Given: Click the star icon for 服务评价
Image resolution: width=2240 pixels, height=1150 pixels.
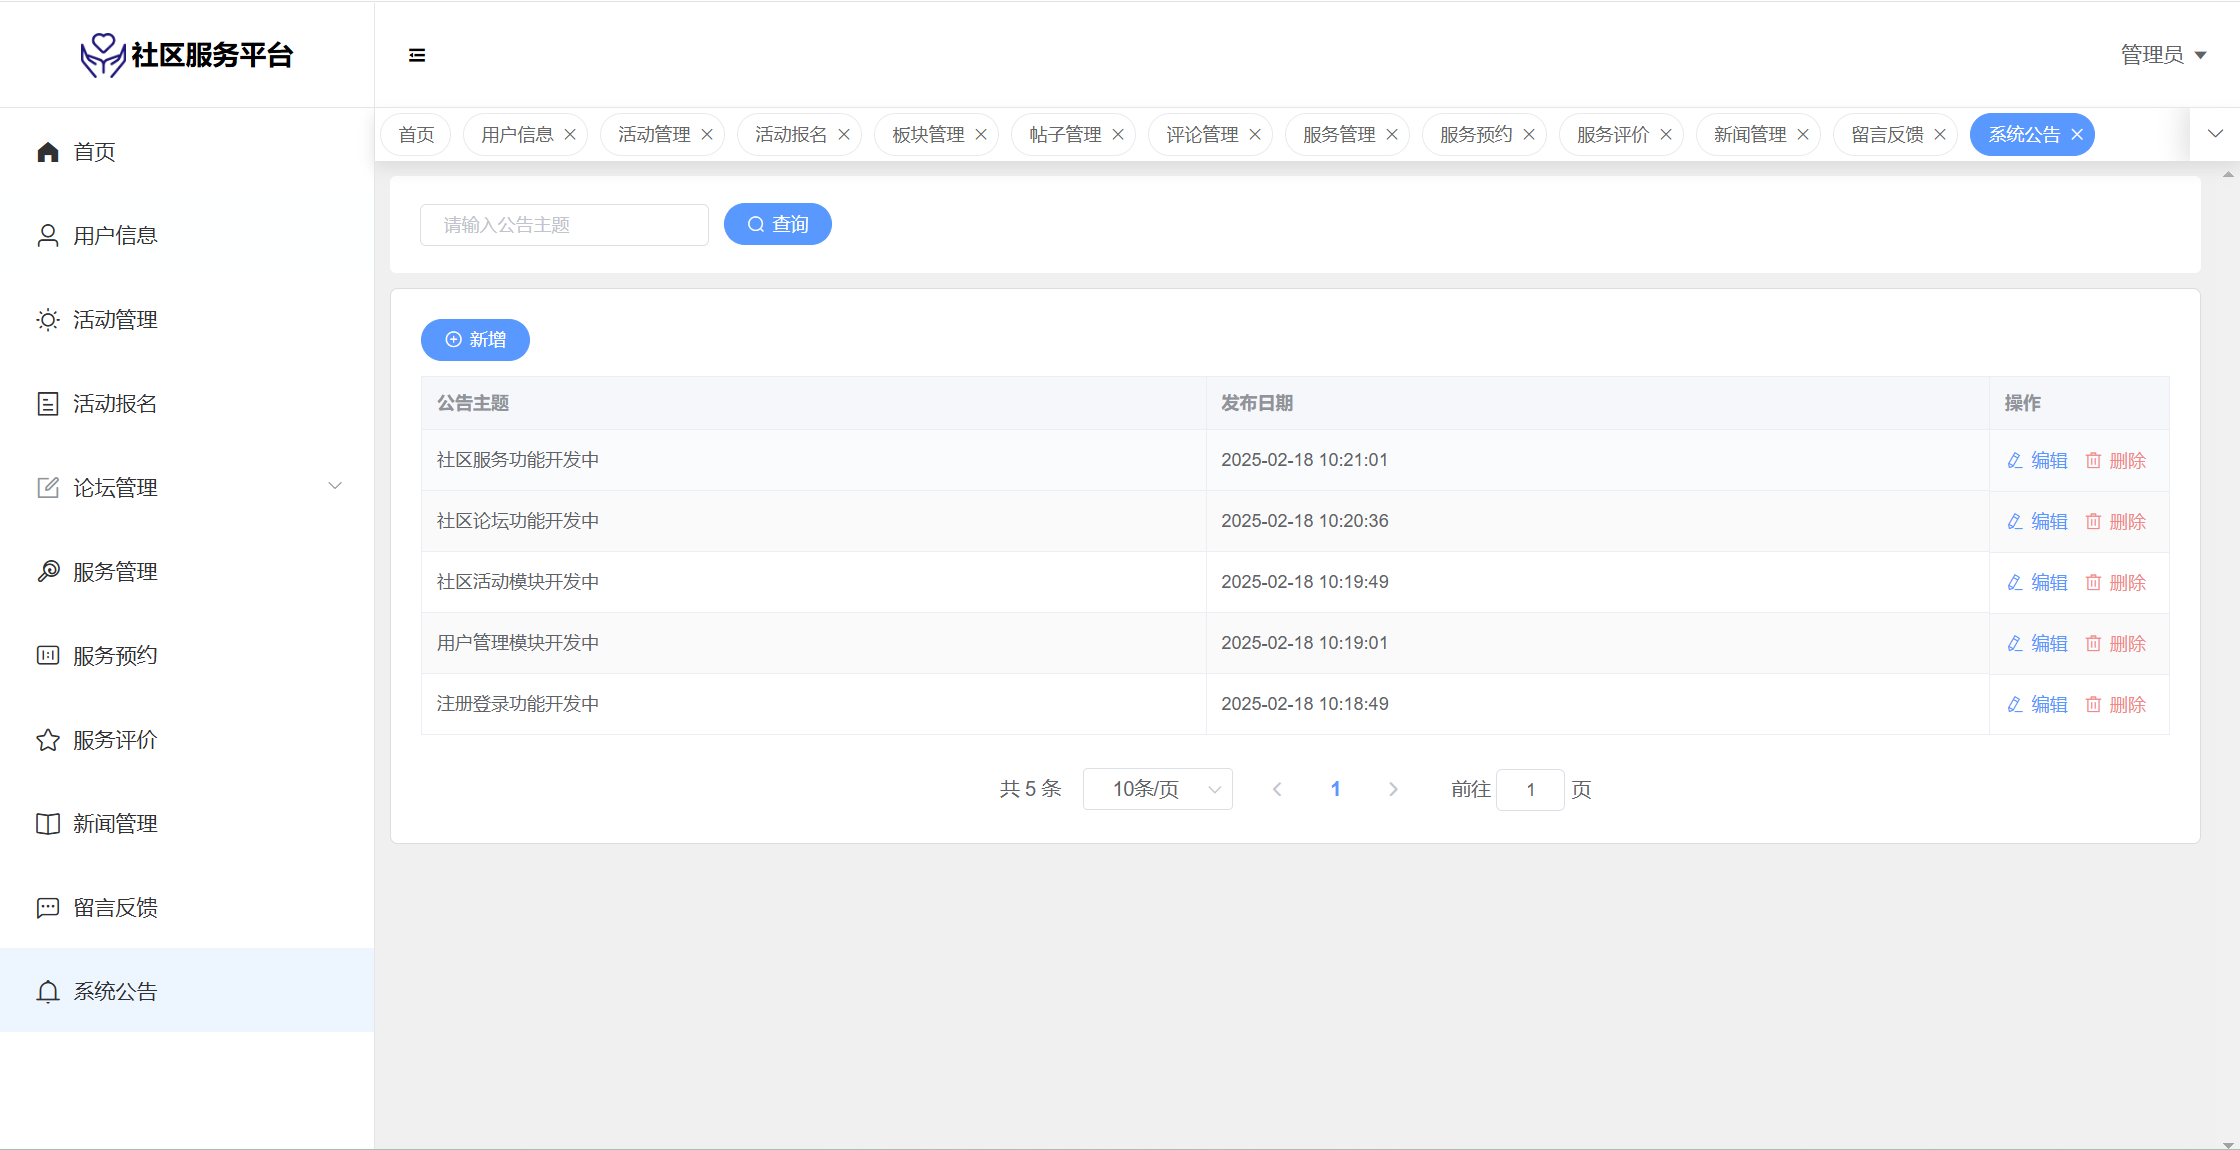Looking at the screenshot, I should (x=48, y=740).
